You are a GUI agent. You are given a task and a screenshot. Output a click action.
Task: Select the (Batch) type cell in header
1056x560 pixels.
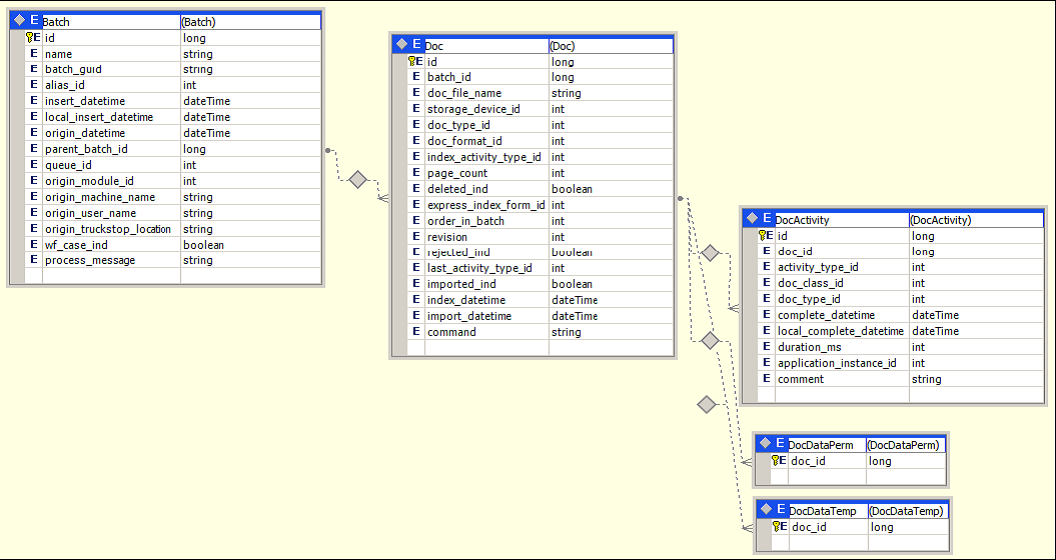pyautogui.click(x=251, y=22)
